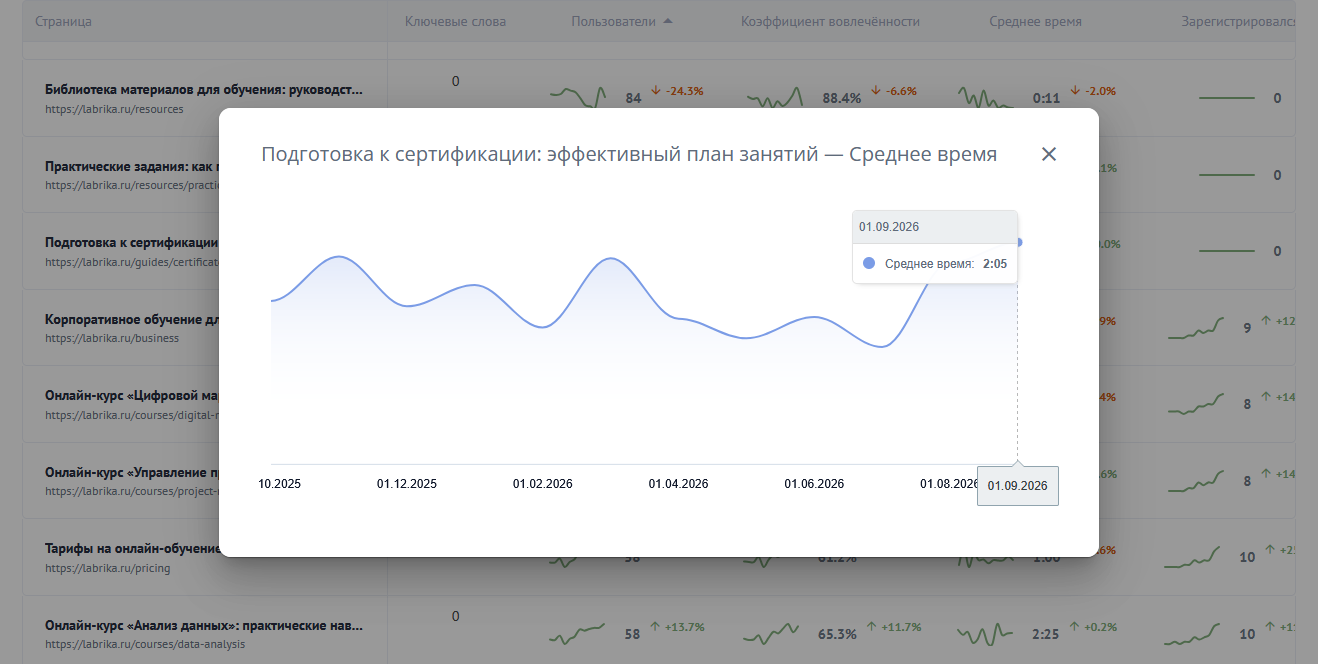Click the 2:05 value in chart tooltip
Image resolution: width=1318 pixels, height=664 pixels.
[x=994, y=264]
